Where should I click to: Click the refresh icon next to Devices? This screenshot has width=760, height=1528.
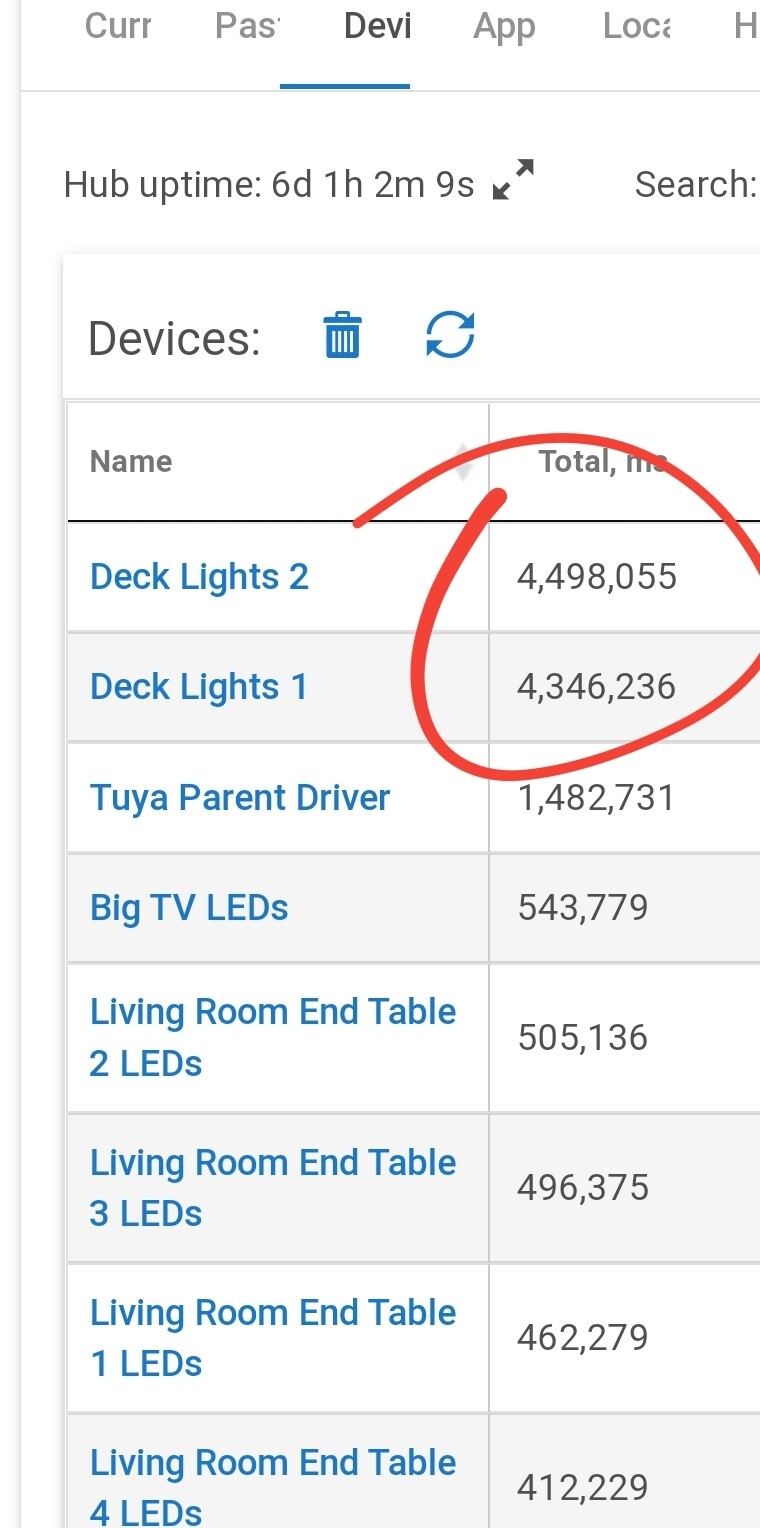(x=450, y=334)
